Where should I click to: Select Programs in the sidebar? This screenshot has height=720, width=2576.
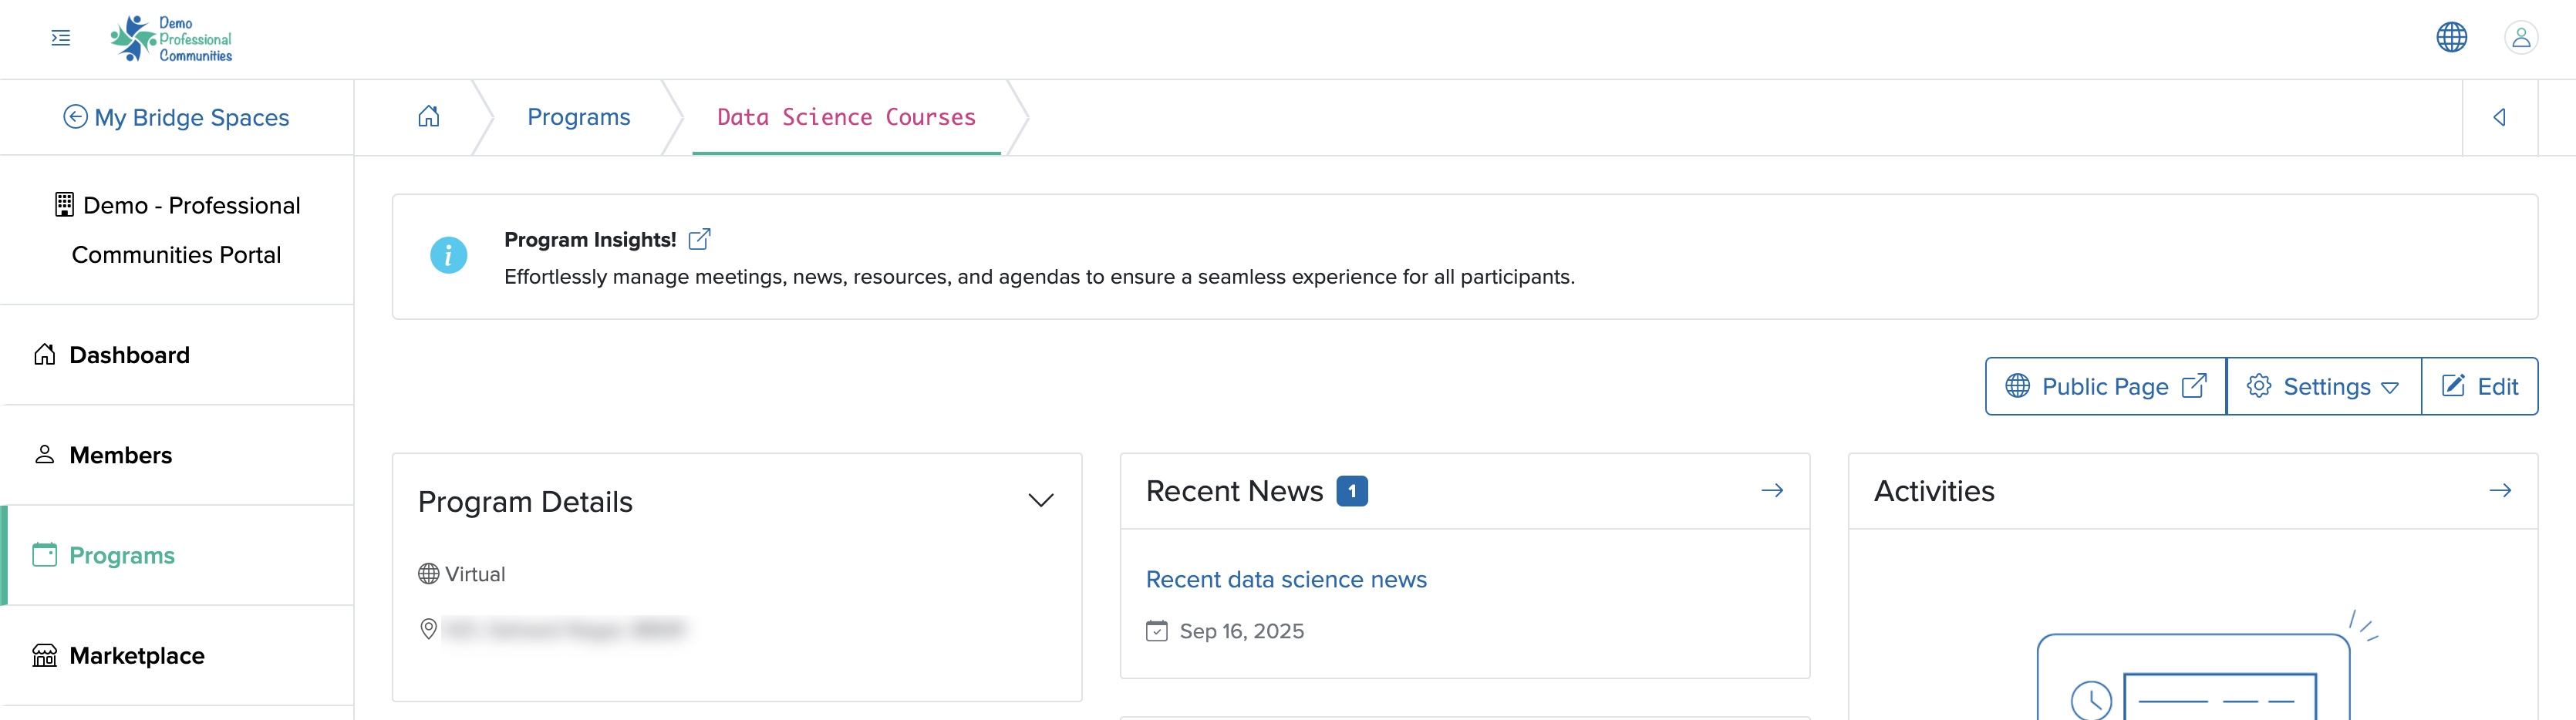178,555
